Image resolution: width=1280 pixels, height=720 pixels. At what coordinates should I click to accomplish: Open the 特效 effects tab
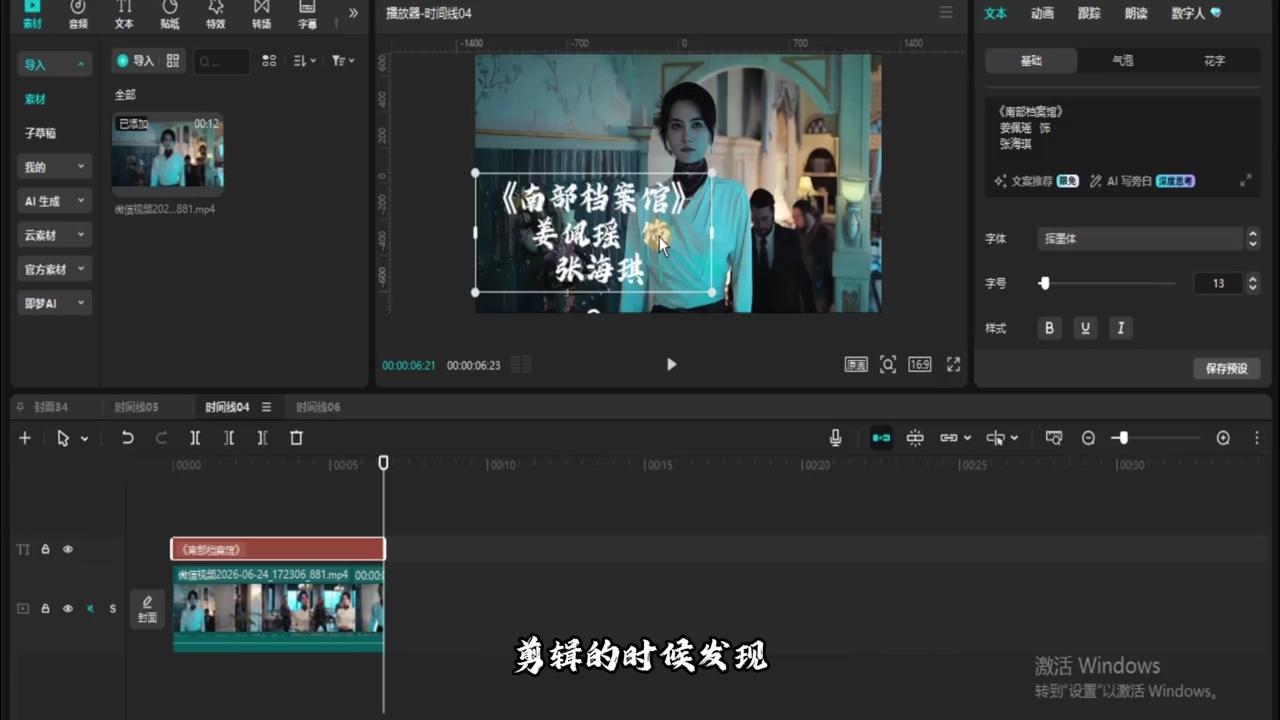click(x=216, y=14)
